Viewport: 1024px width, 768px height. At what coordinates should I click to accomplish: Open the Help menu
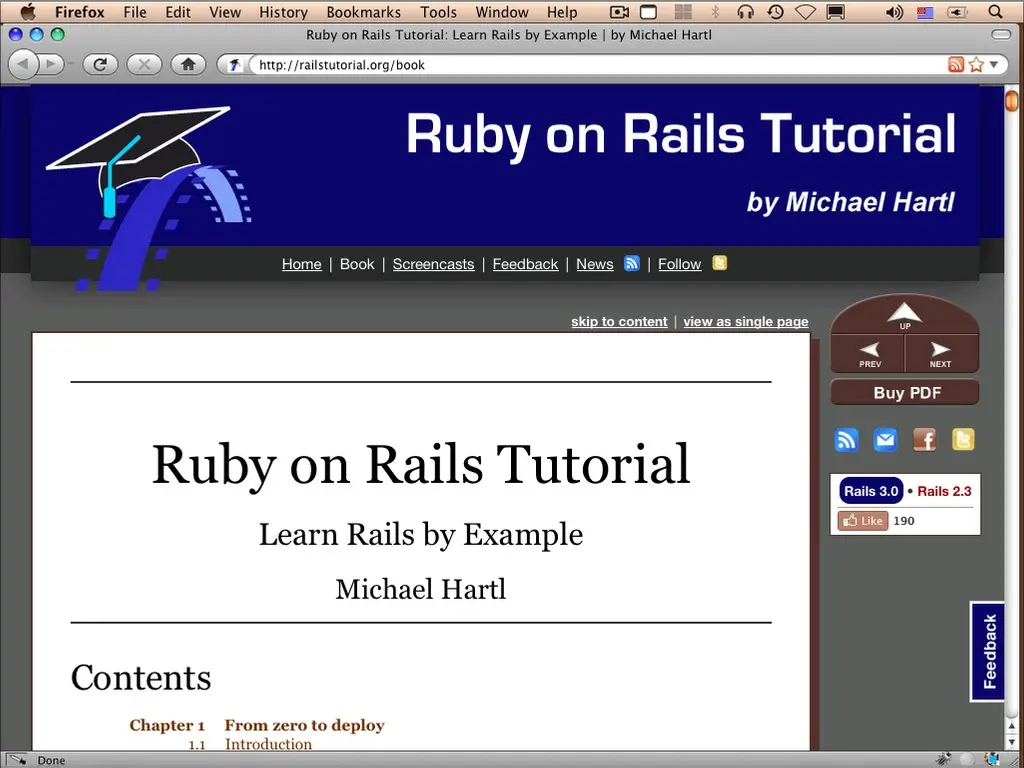click(x=562, y=12)
